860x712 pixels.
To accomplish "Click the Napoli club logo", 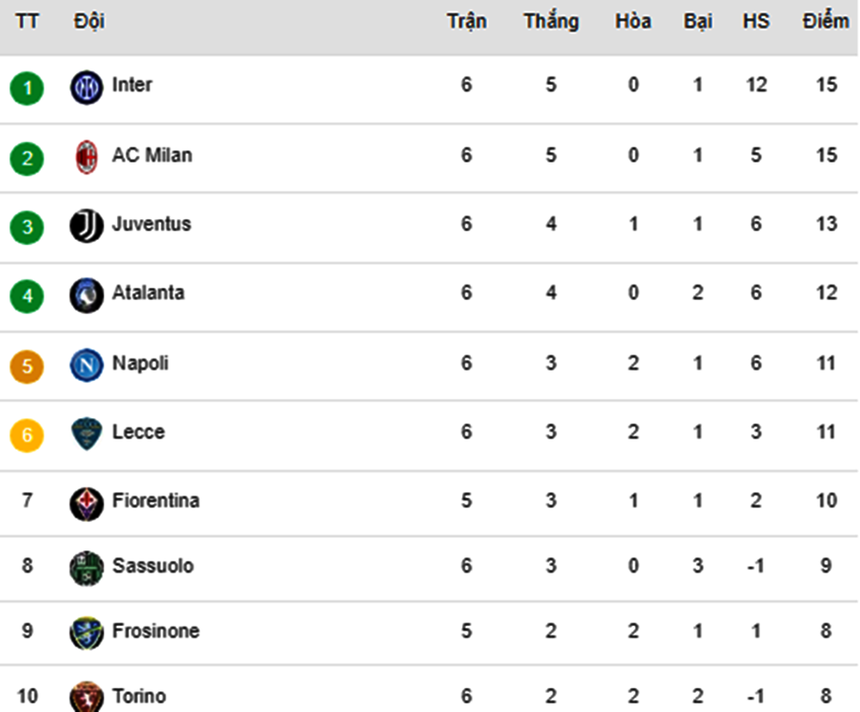I will tap(87, 365).
